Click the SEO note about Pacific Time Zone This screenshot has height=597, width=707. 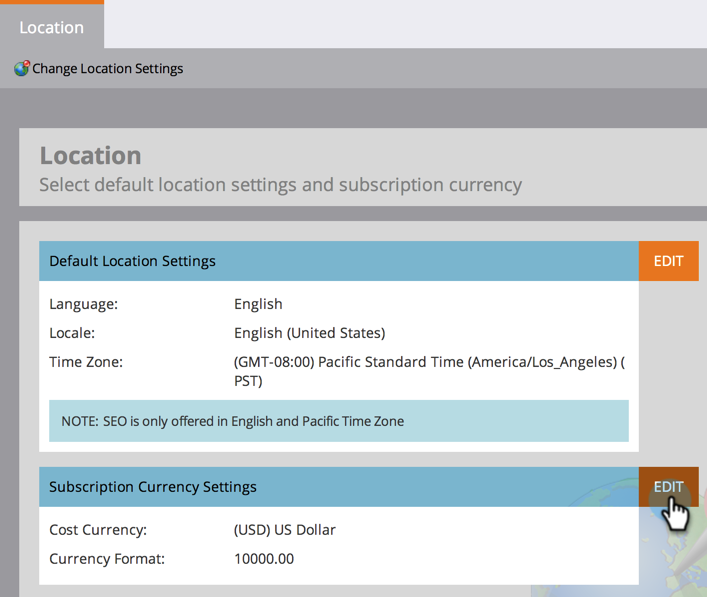coord(339,421)
